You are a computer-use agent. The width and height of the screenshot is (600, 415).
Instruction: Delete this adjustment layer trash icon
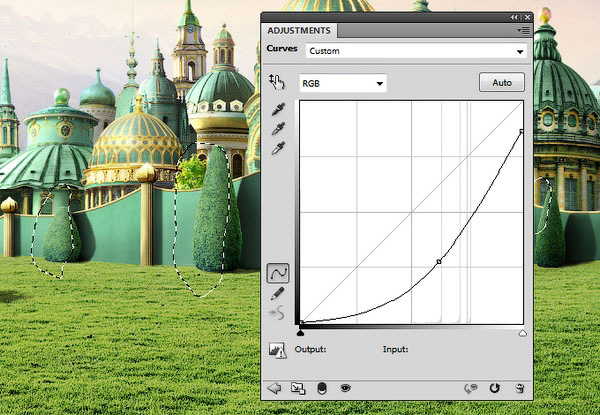pyautogui.click(x=519, y=389)
